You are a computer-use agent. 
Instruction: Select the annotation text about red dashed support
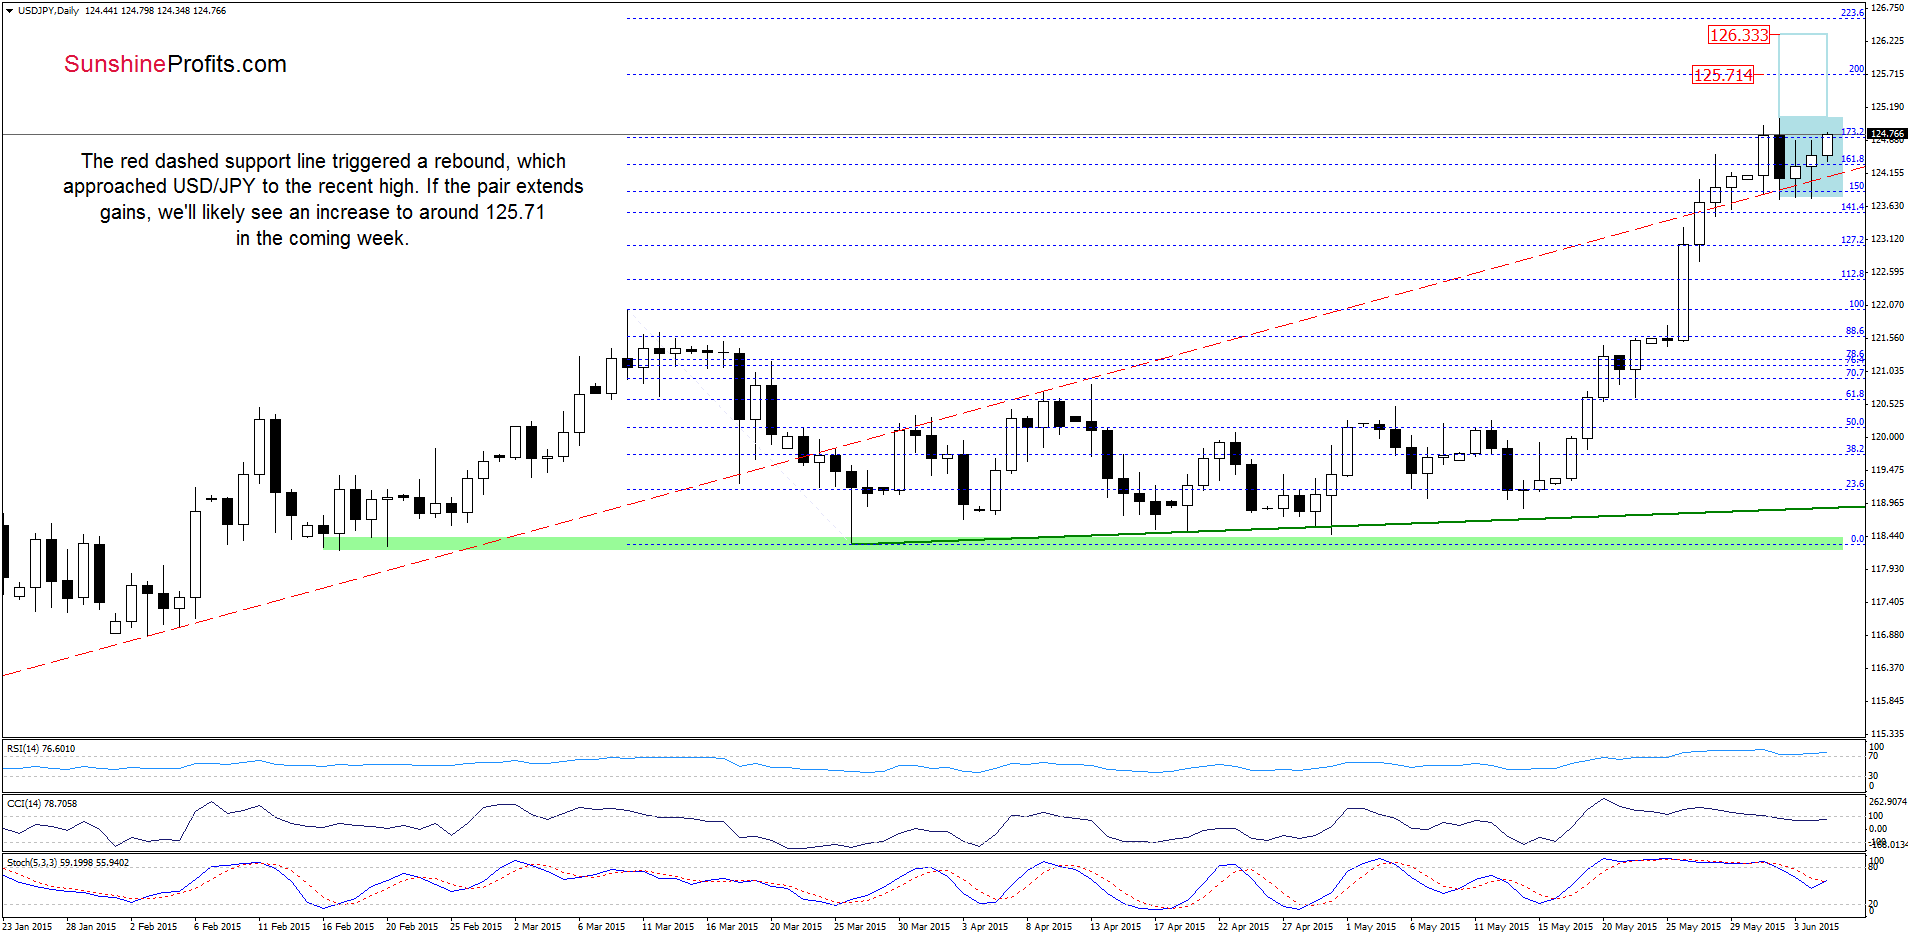323,199
